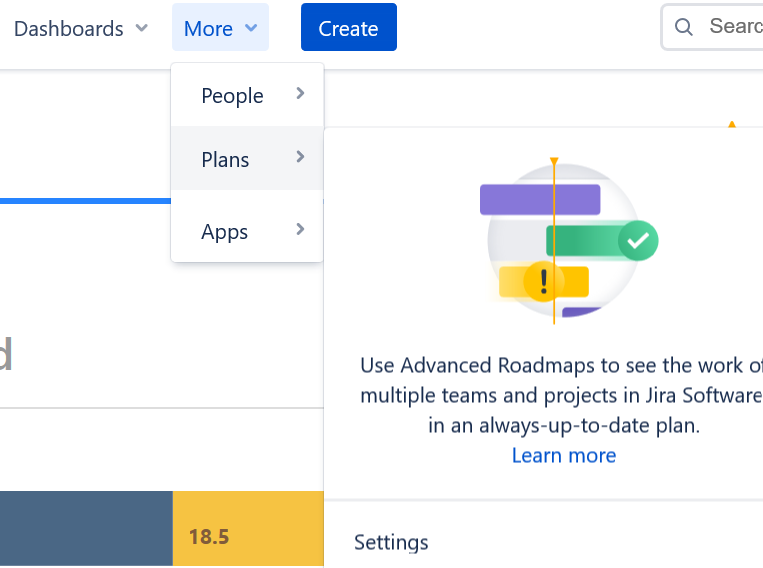Open the Dashboards dropdown menu
The height and width of the screenshot is (568, 763).
pos(80,28)
